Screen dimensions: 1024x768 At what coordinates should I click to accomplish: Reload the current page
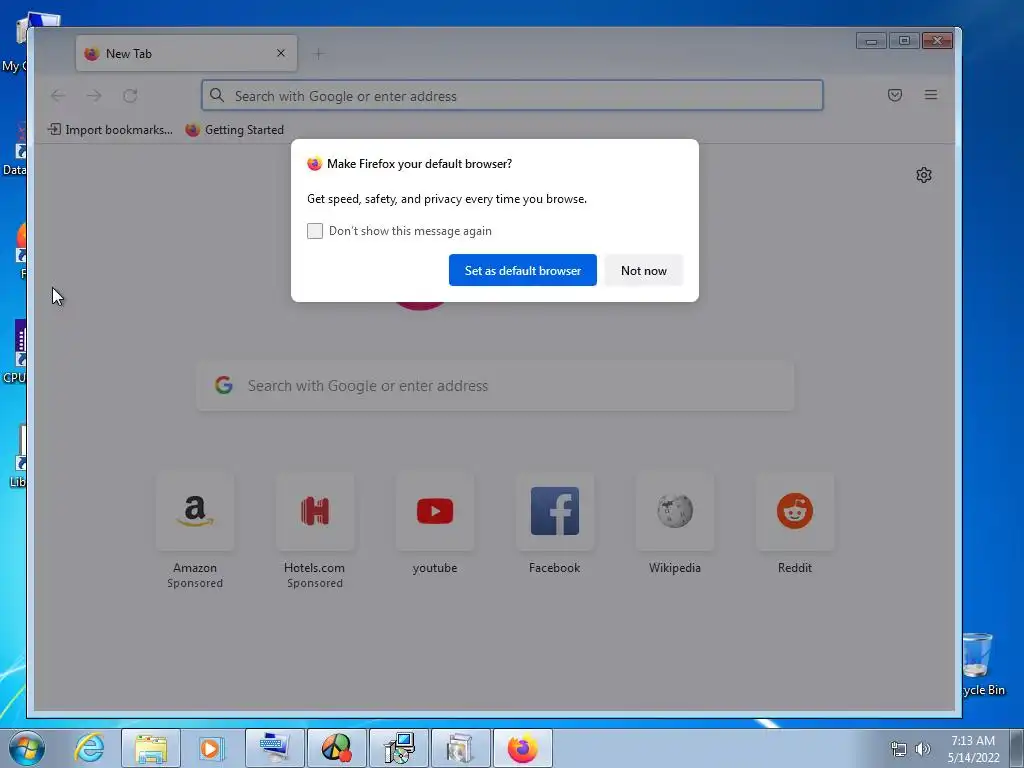130,96
